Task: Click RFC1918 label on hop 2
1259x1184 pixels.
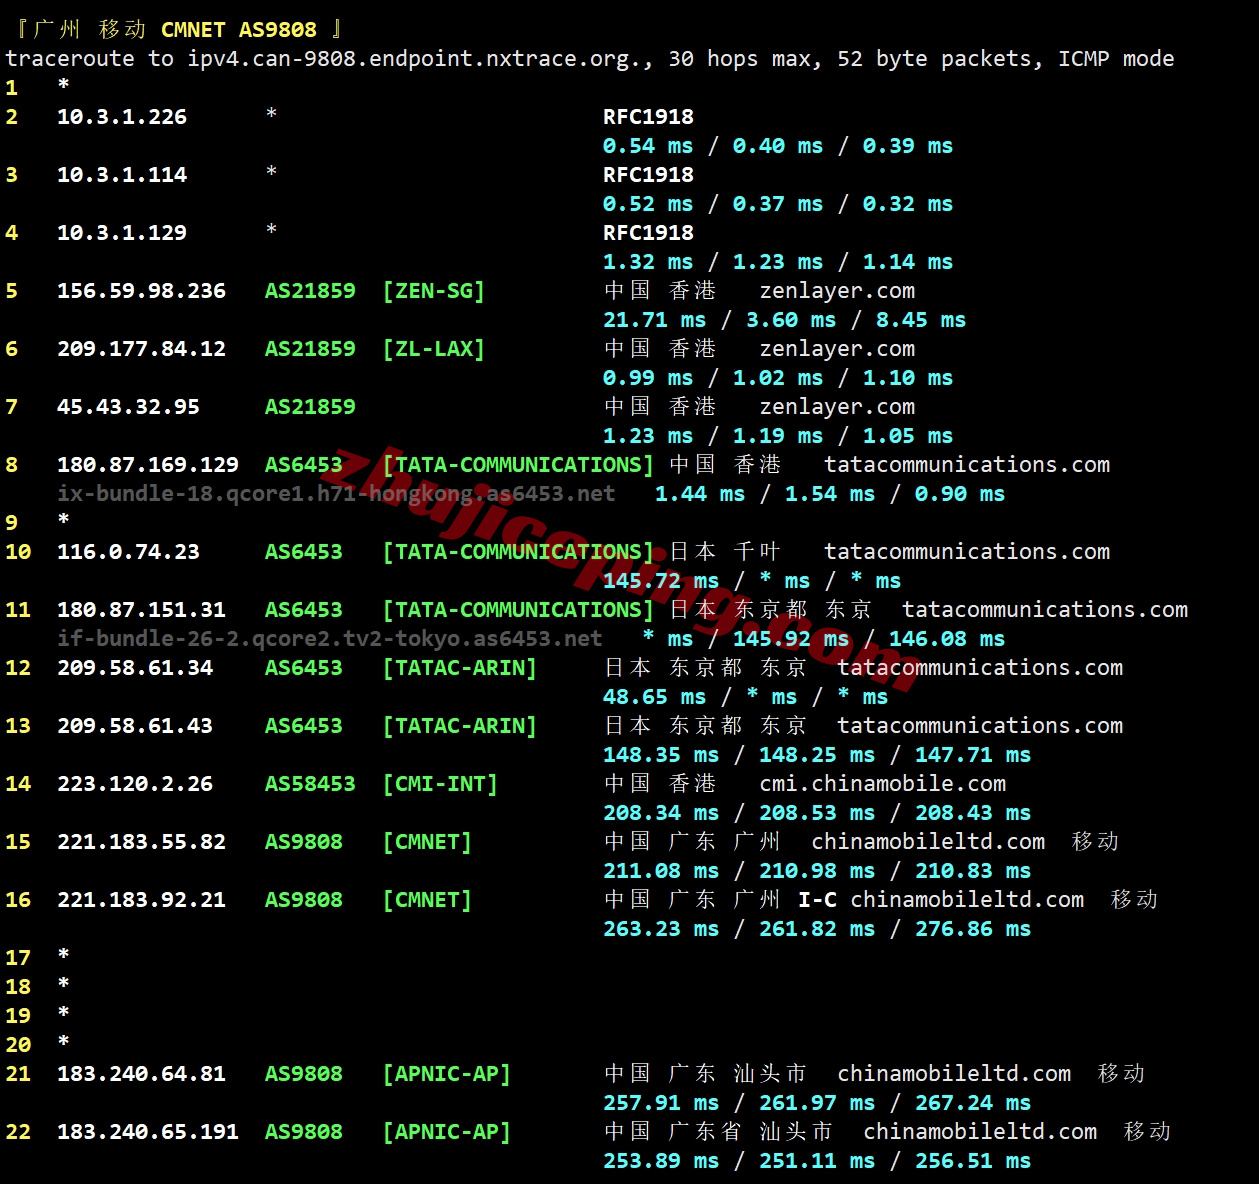Action: (648, 117)
